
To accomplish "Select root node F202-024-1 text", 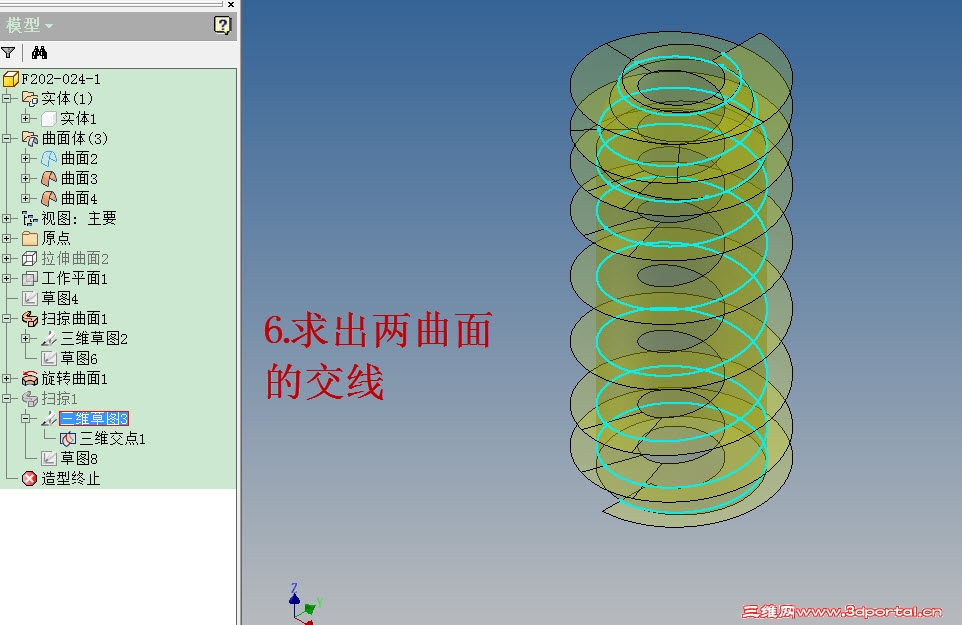I will tap(61, 79).
